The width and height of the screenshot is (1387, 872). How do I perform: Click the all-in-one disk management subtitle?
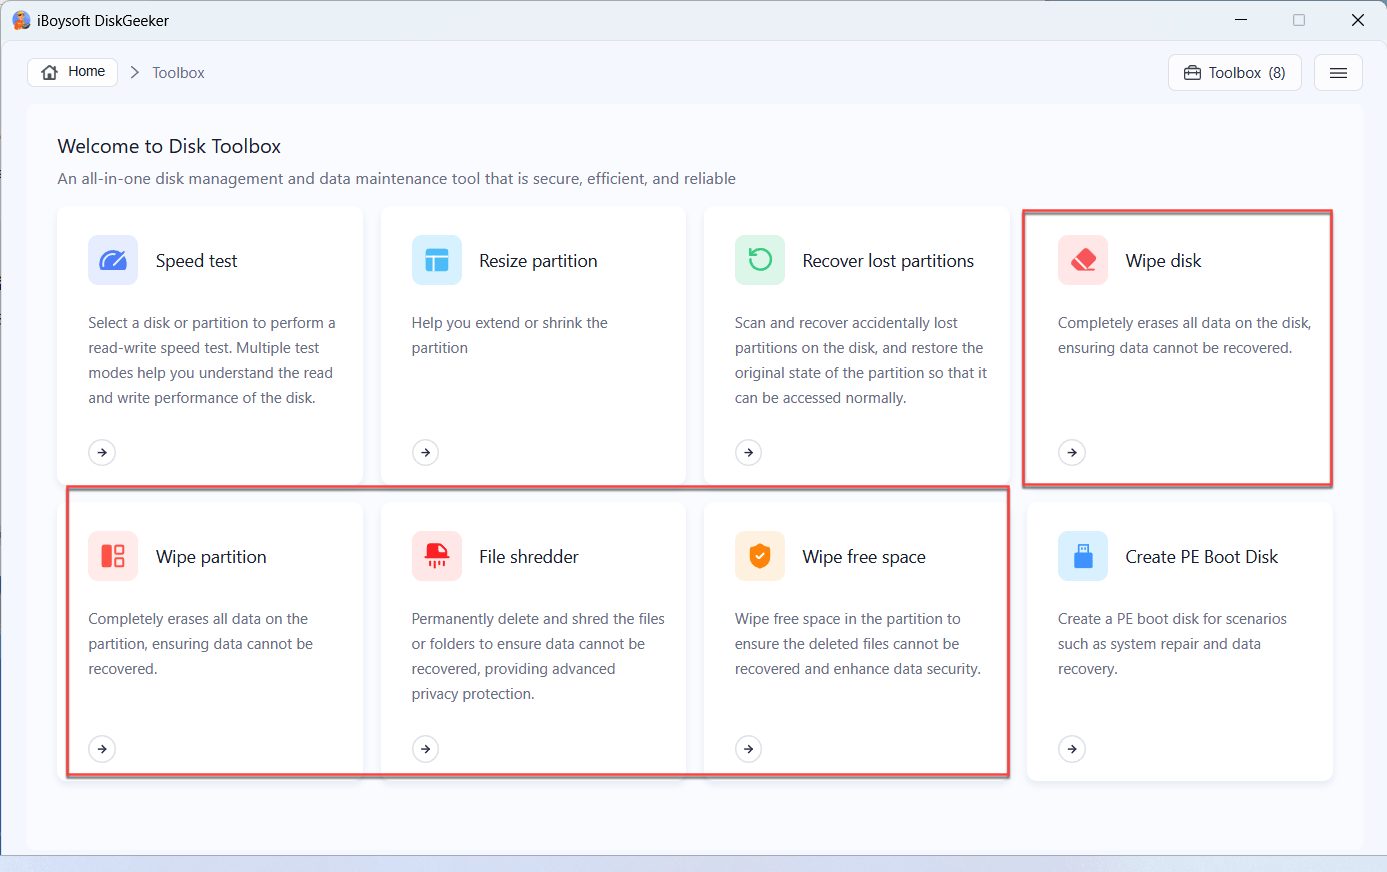click(x=397, y=179)
